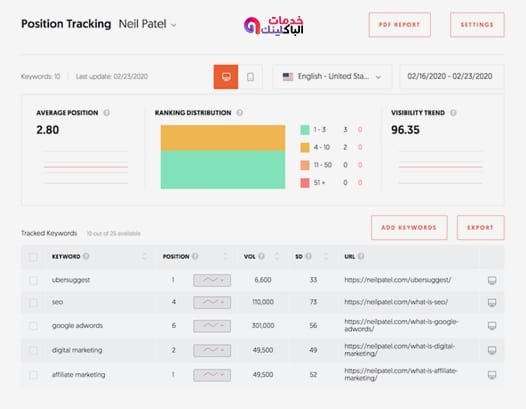
Task: Check the digital marketing row checkbox
Action: (x=33, y=351)
